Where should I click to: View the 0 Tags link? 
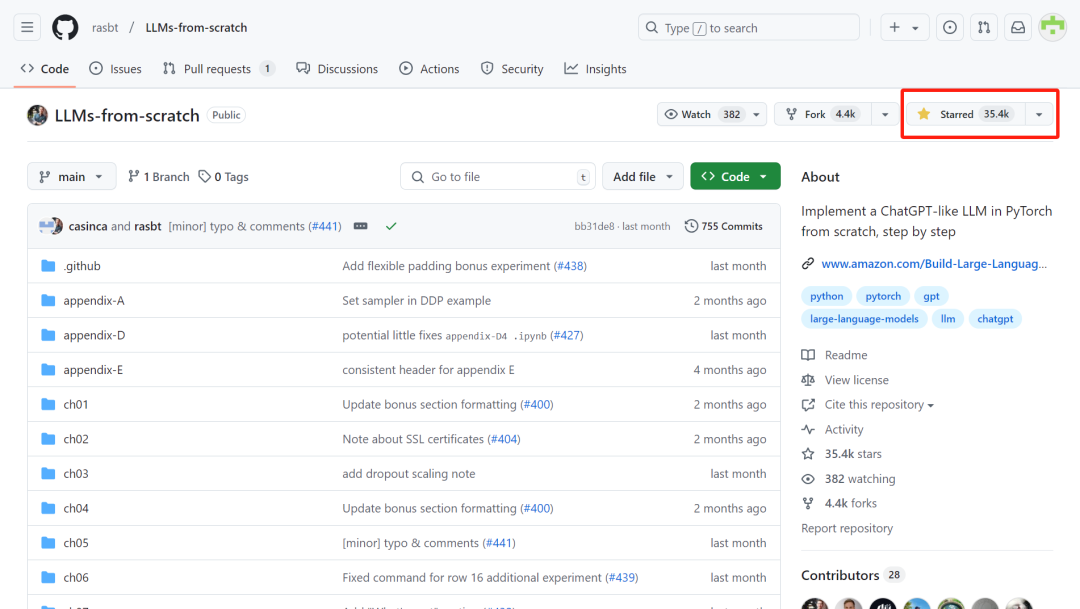point(223,177)
